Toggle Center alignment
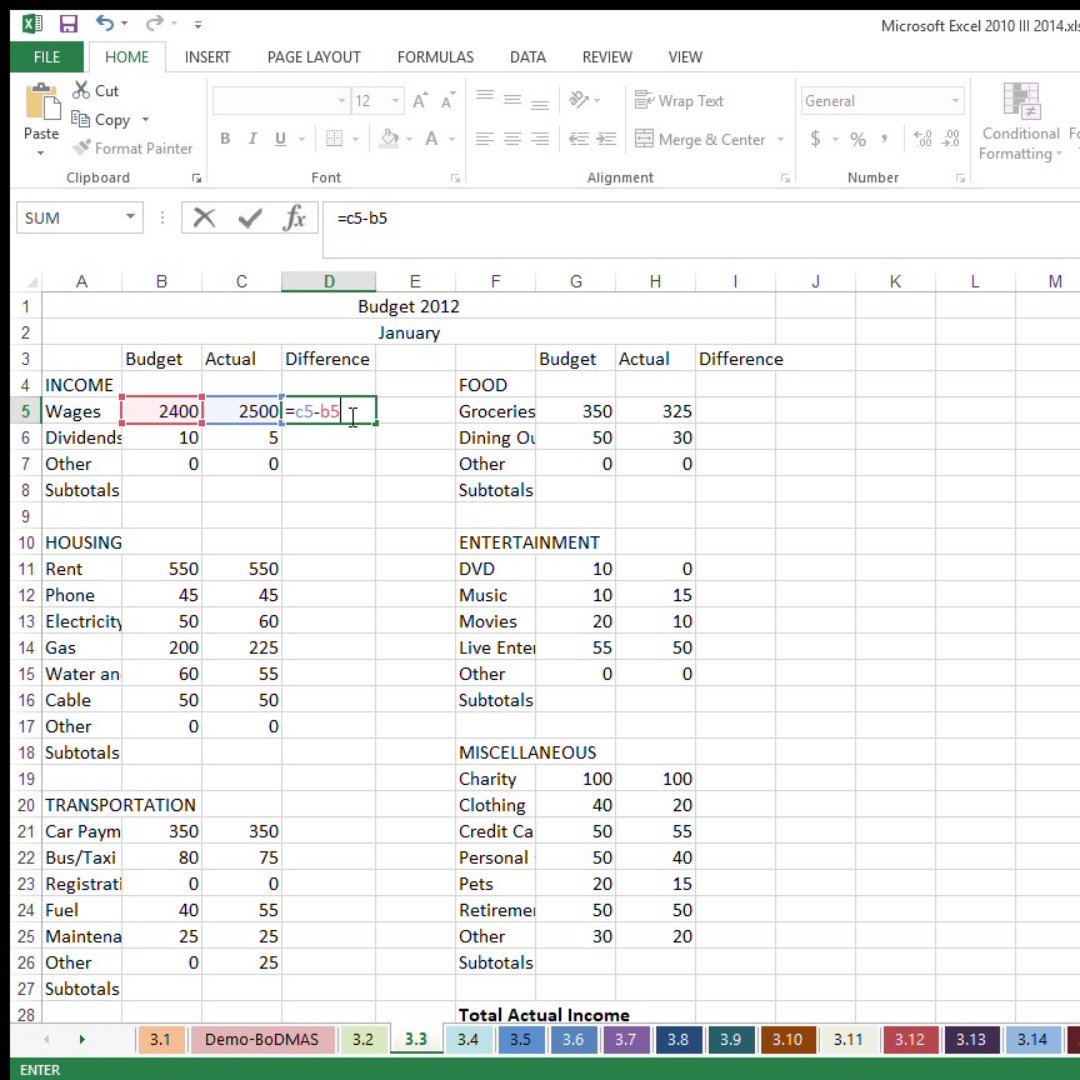Screen dimensions: 1080x1080 (512, 139)
